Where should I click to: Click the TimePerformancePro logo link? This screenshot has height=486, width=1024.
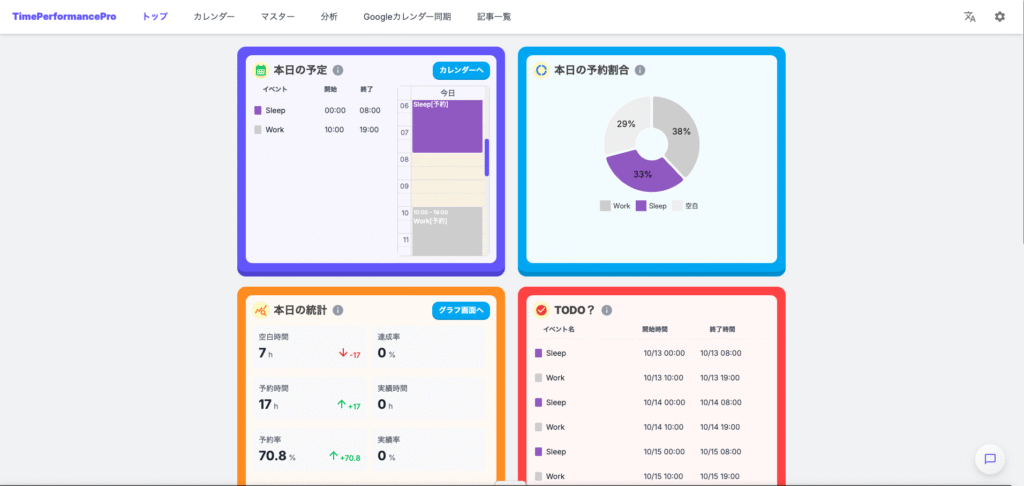[x=66, y=17]
